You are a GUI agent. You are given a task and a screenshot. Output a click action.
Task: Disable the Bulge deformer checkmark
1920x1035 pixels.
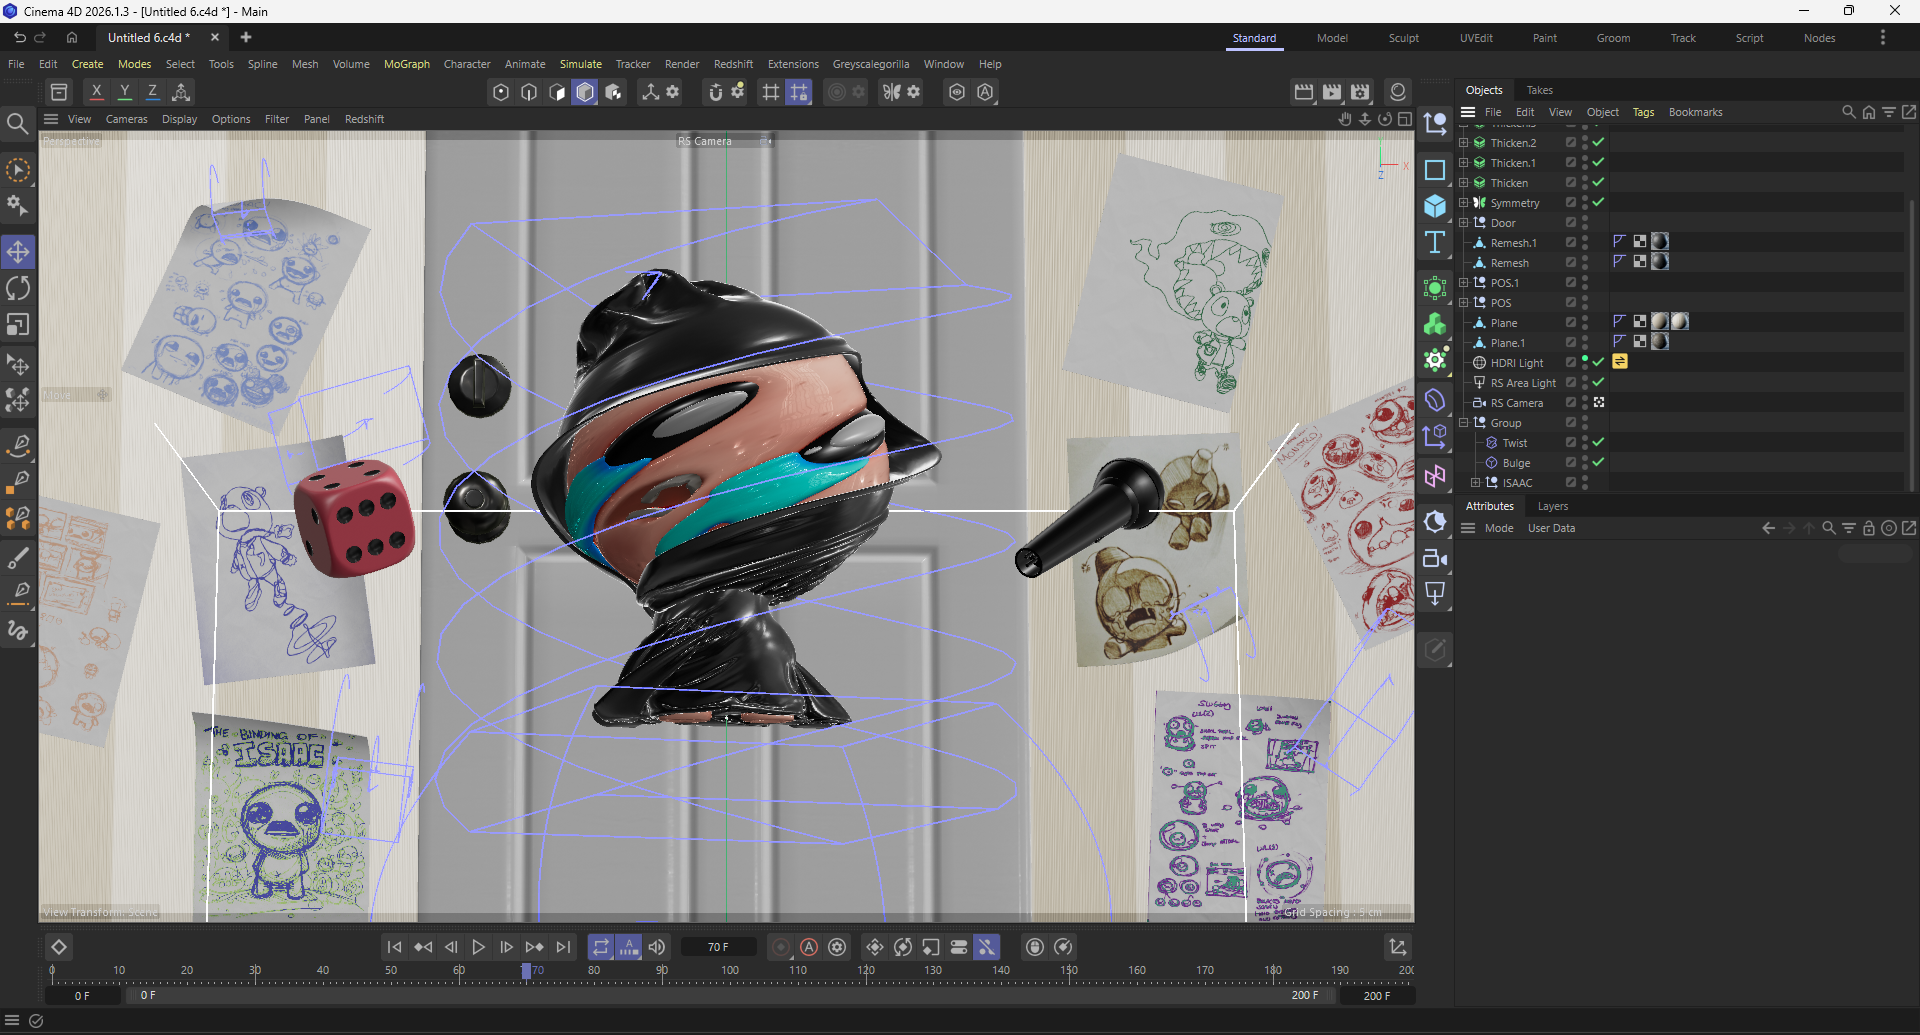1598,462
